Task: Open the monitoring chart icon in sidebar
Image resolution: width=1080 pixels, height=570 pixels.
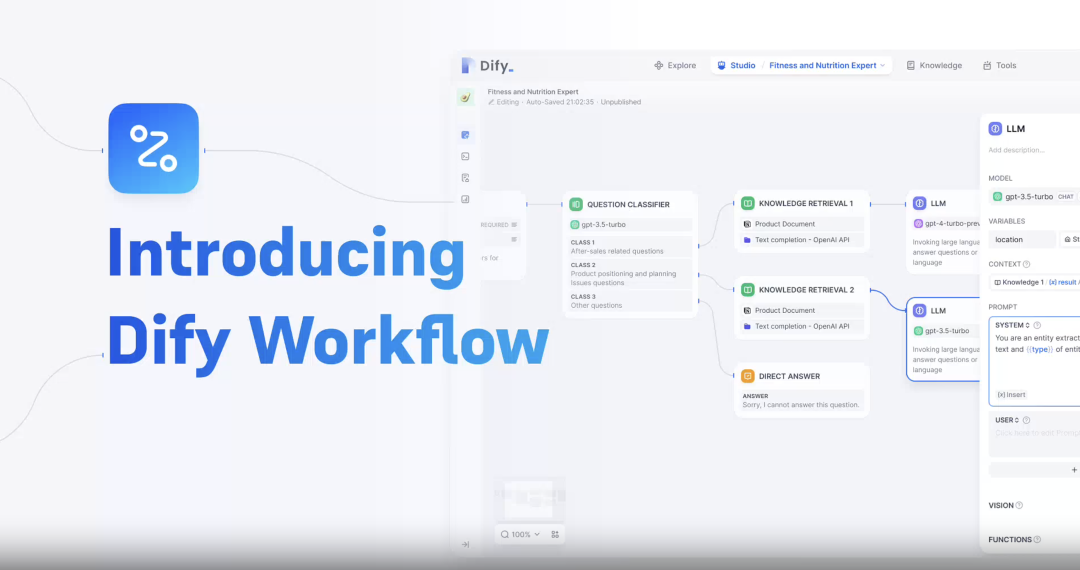Action: click(x=466, y=199)
